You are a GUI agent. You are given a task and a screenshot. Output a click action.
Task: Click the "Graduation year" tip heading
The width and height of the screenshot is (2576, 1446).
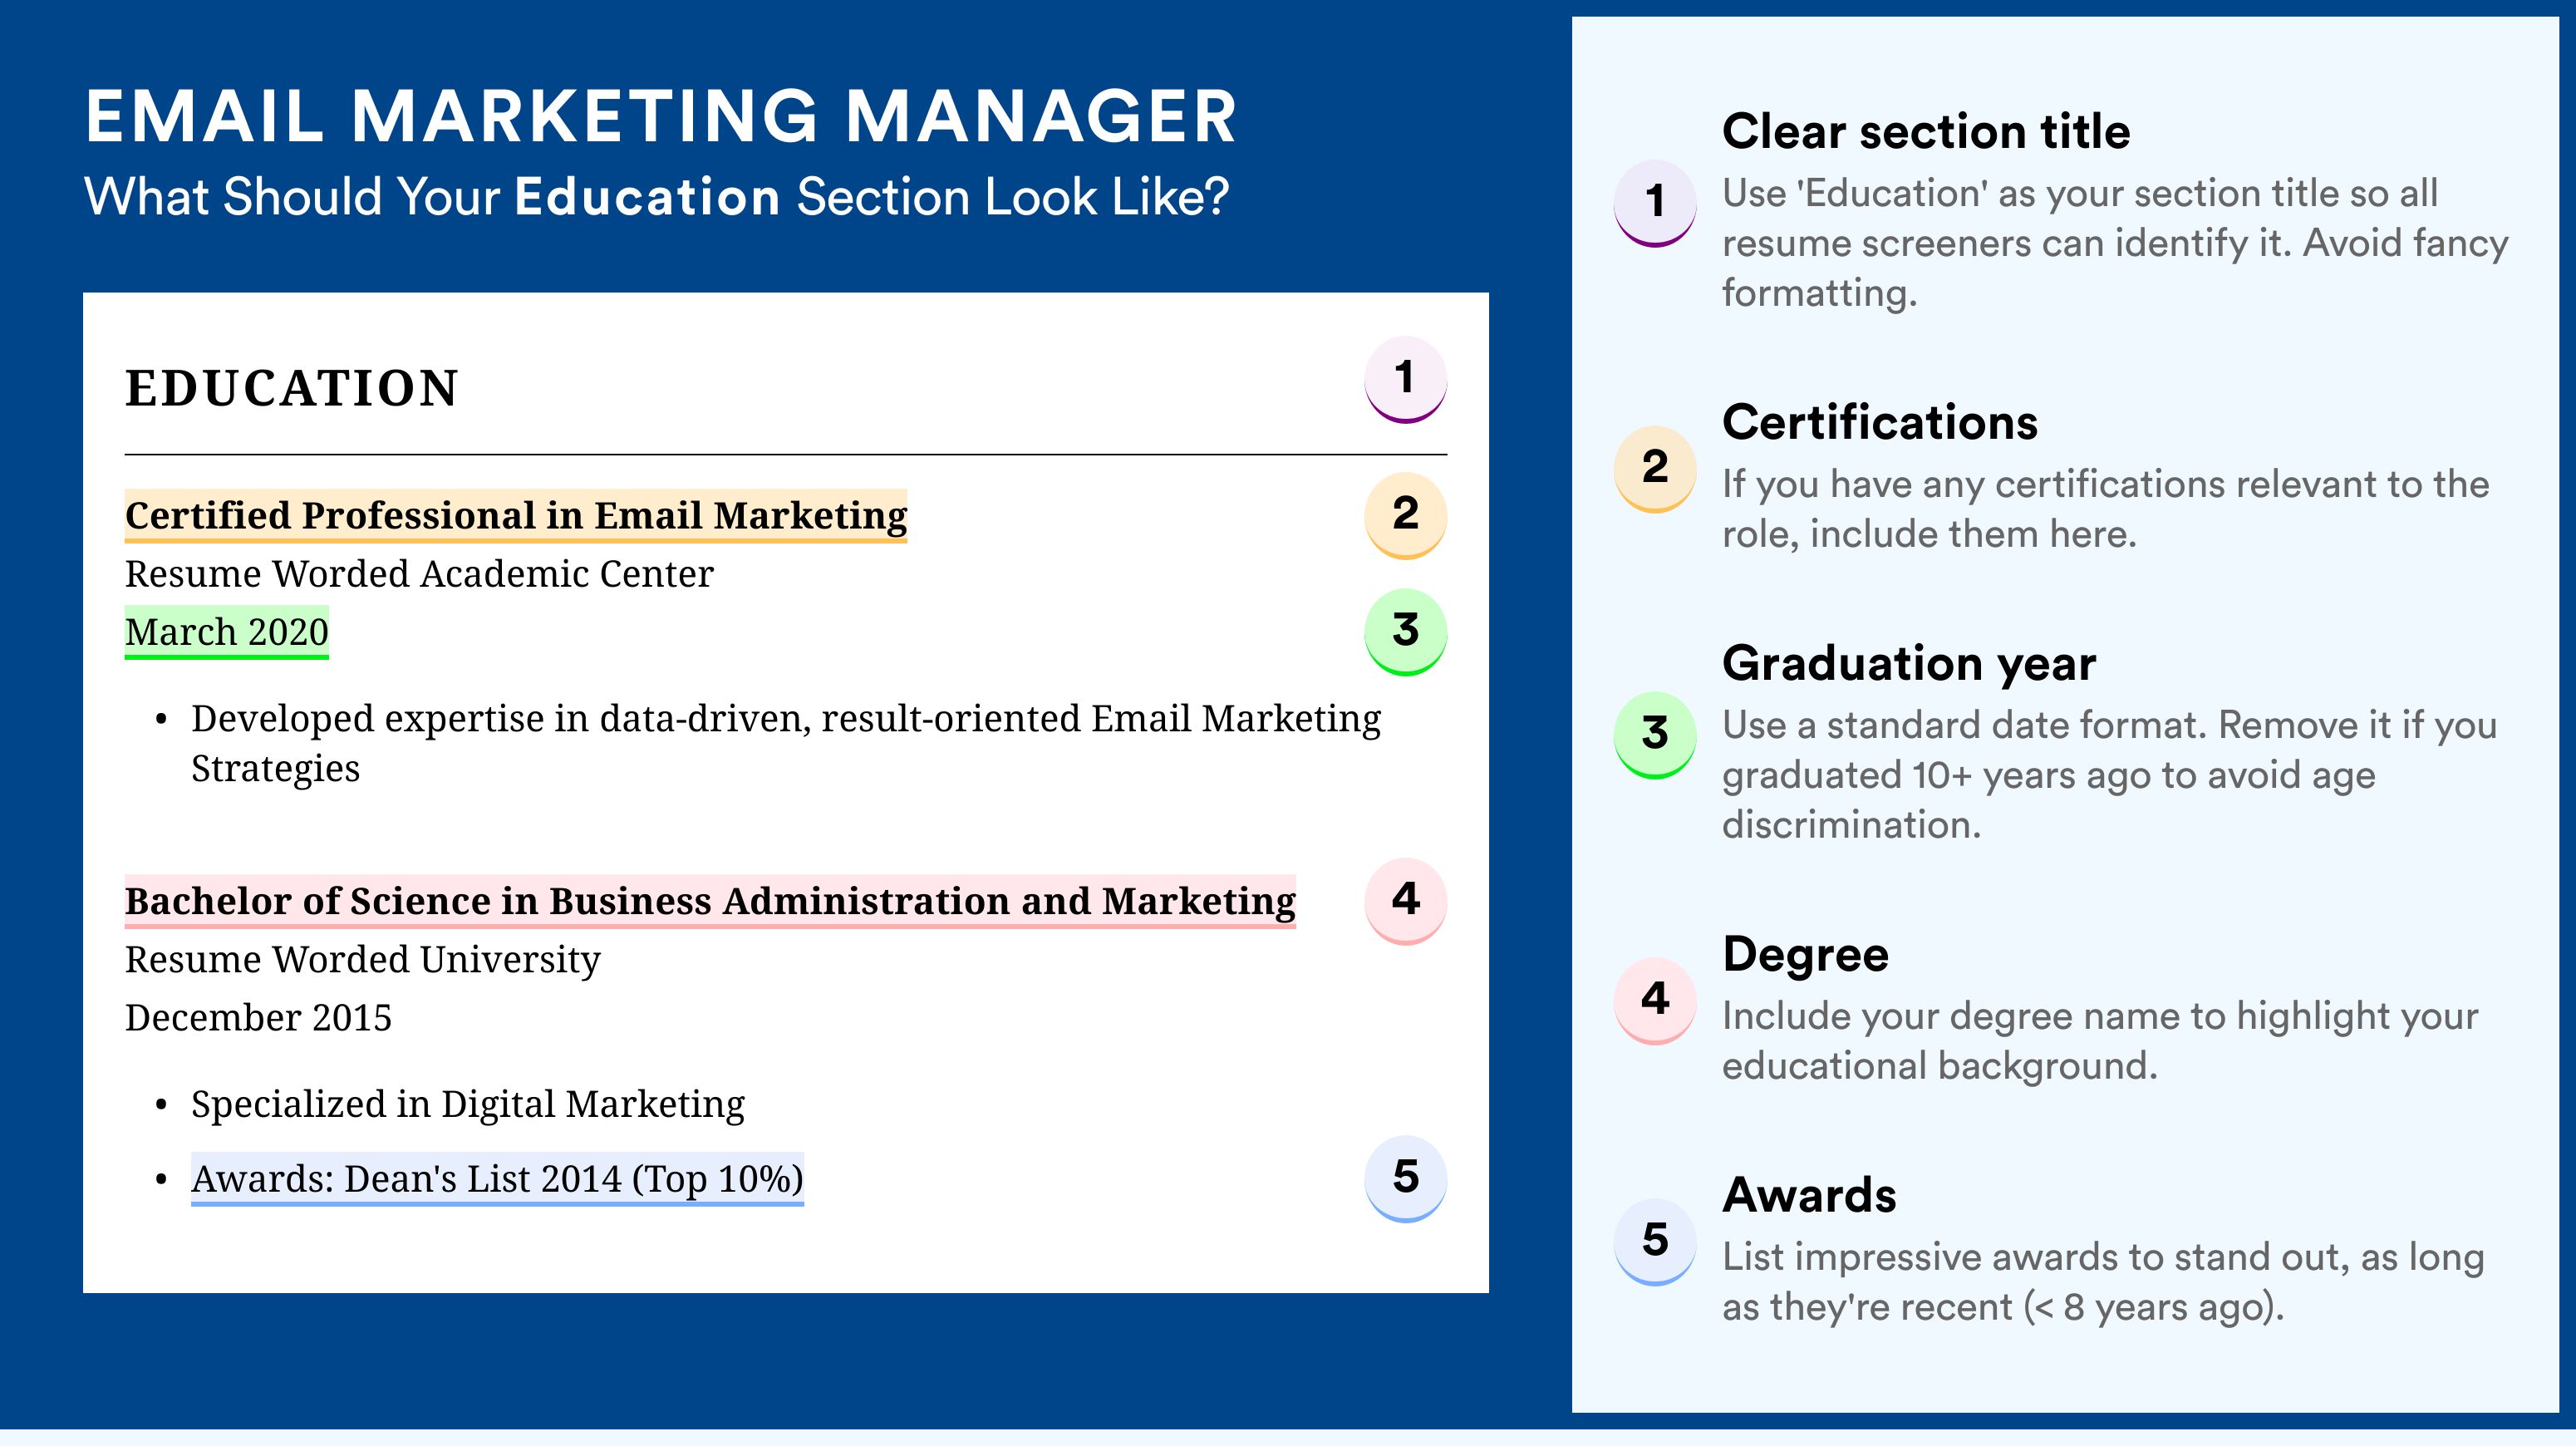[x=1909, y=663]
